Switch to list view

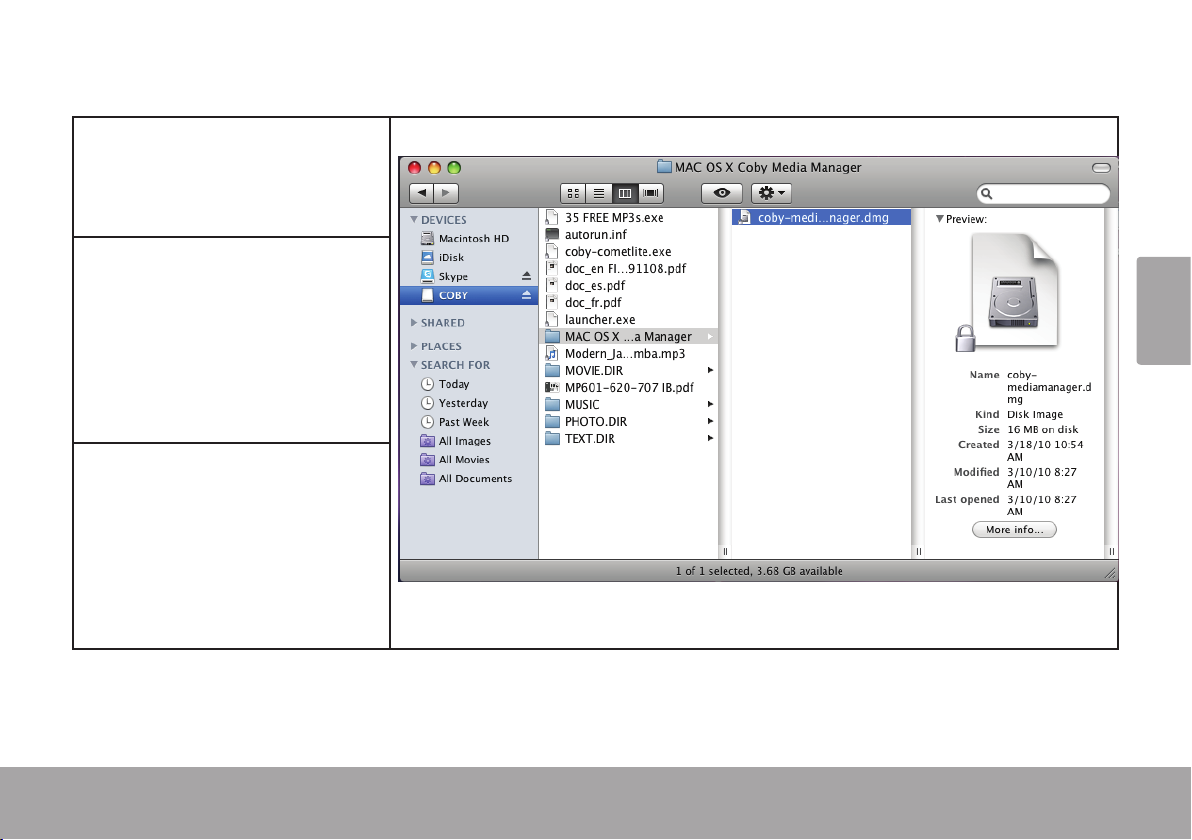pos(599,193)
